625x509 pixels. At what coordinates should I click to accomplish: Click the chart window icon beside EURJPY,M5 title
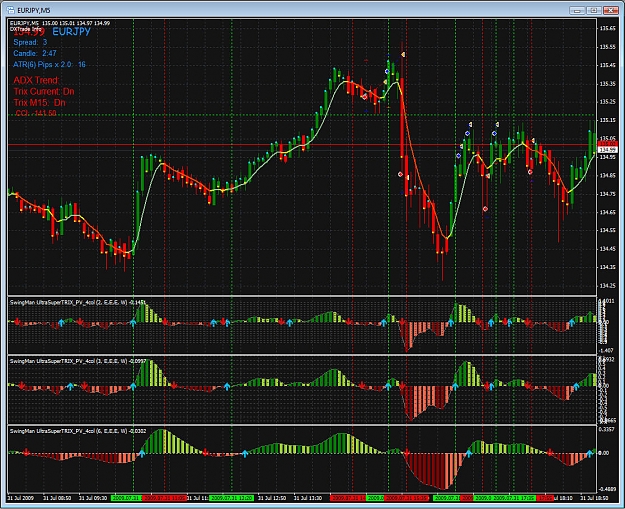(x=11, y=10)
